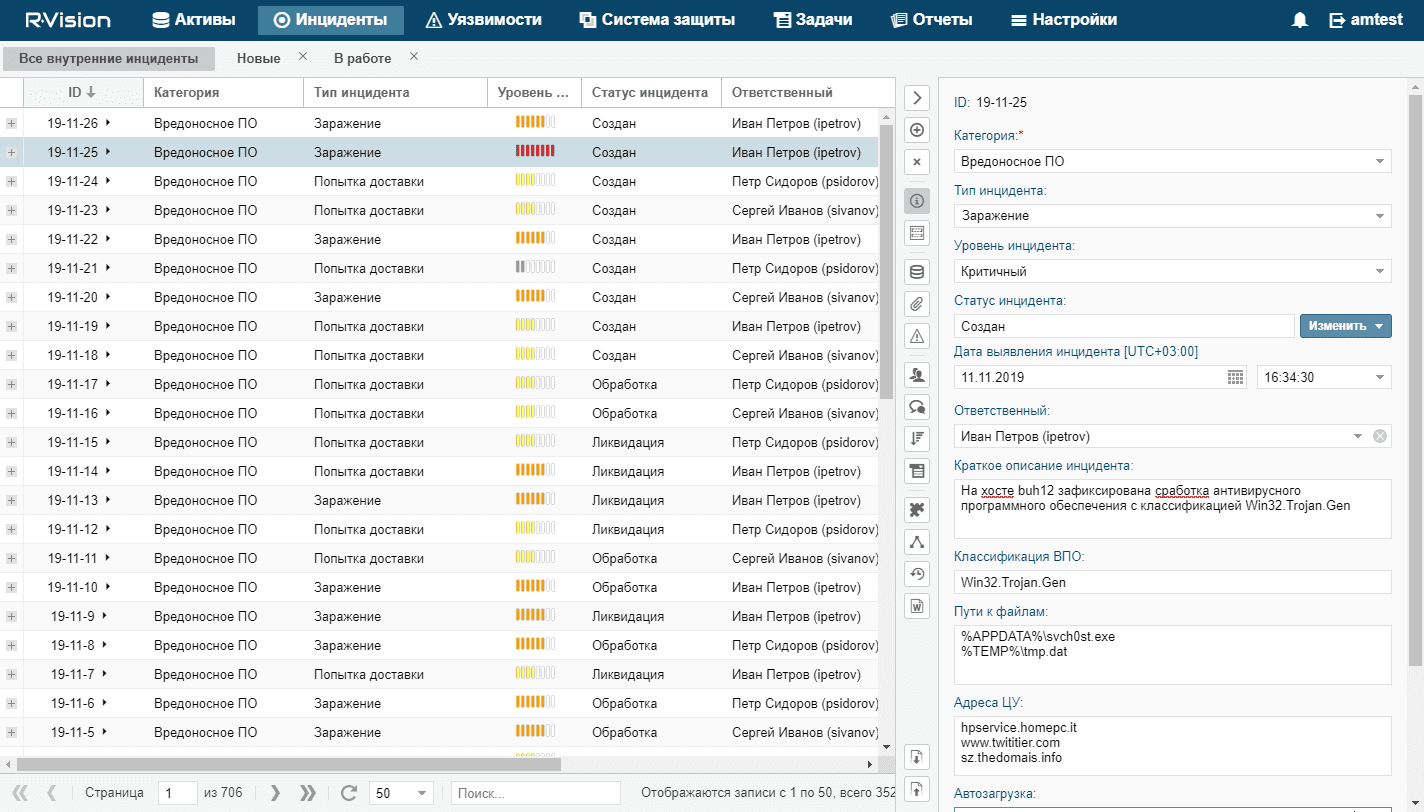Open the puzzle piece icon panel
Image resolution: width=1424 pixels, height=812 pixels.
pos(917,509)
